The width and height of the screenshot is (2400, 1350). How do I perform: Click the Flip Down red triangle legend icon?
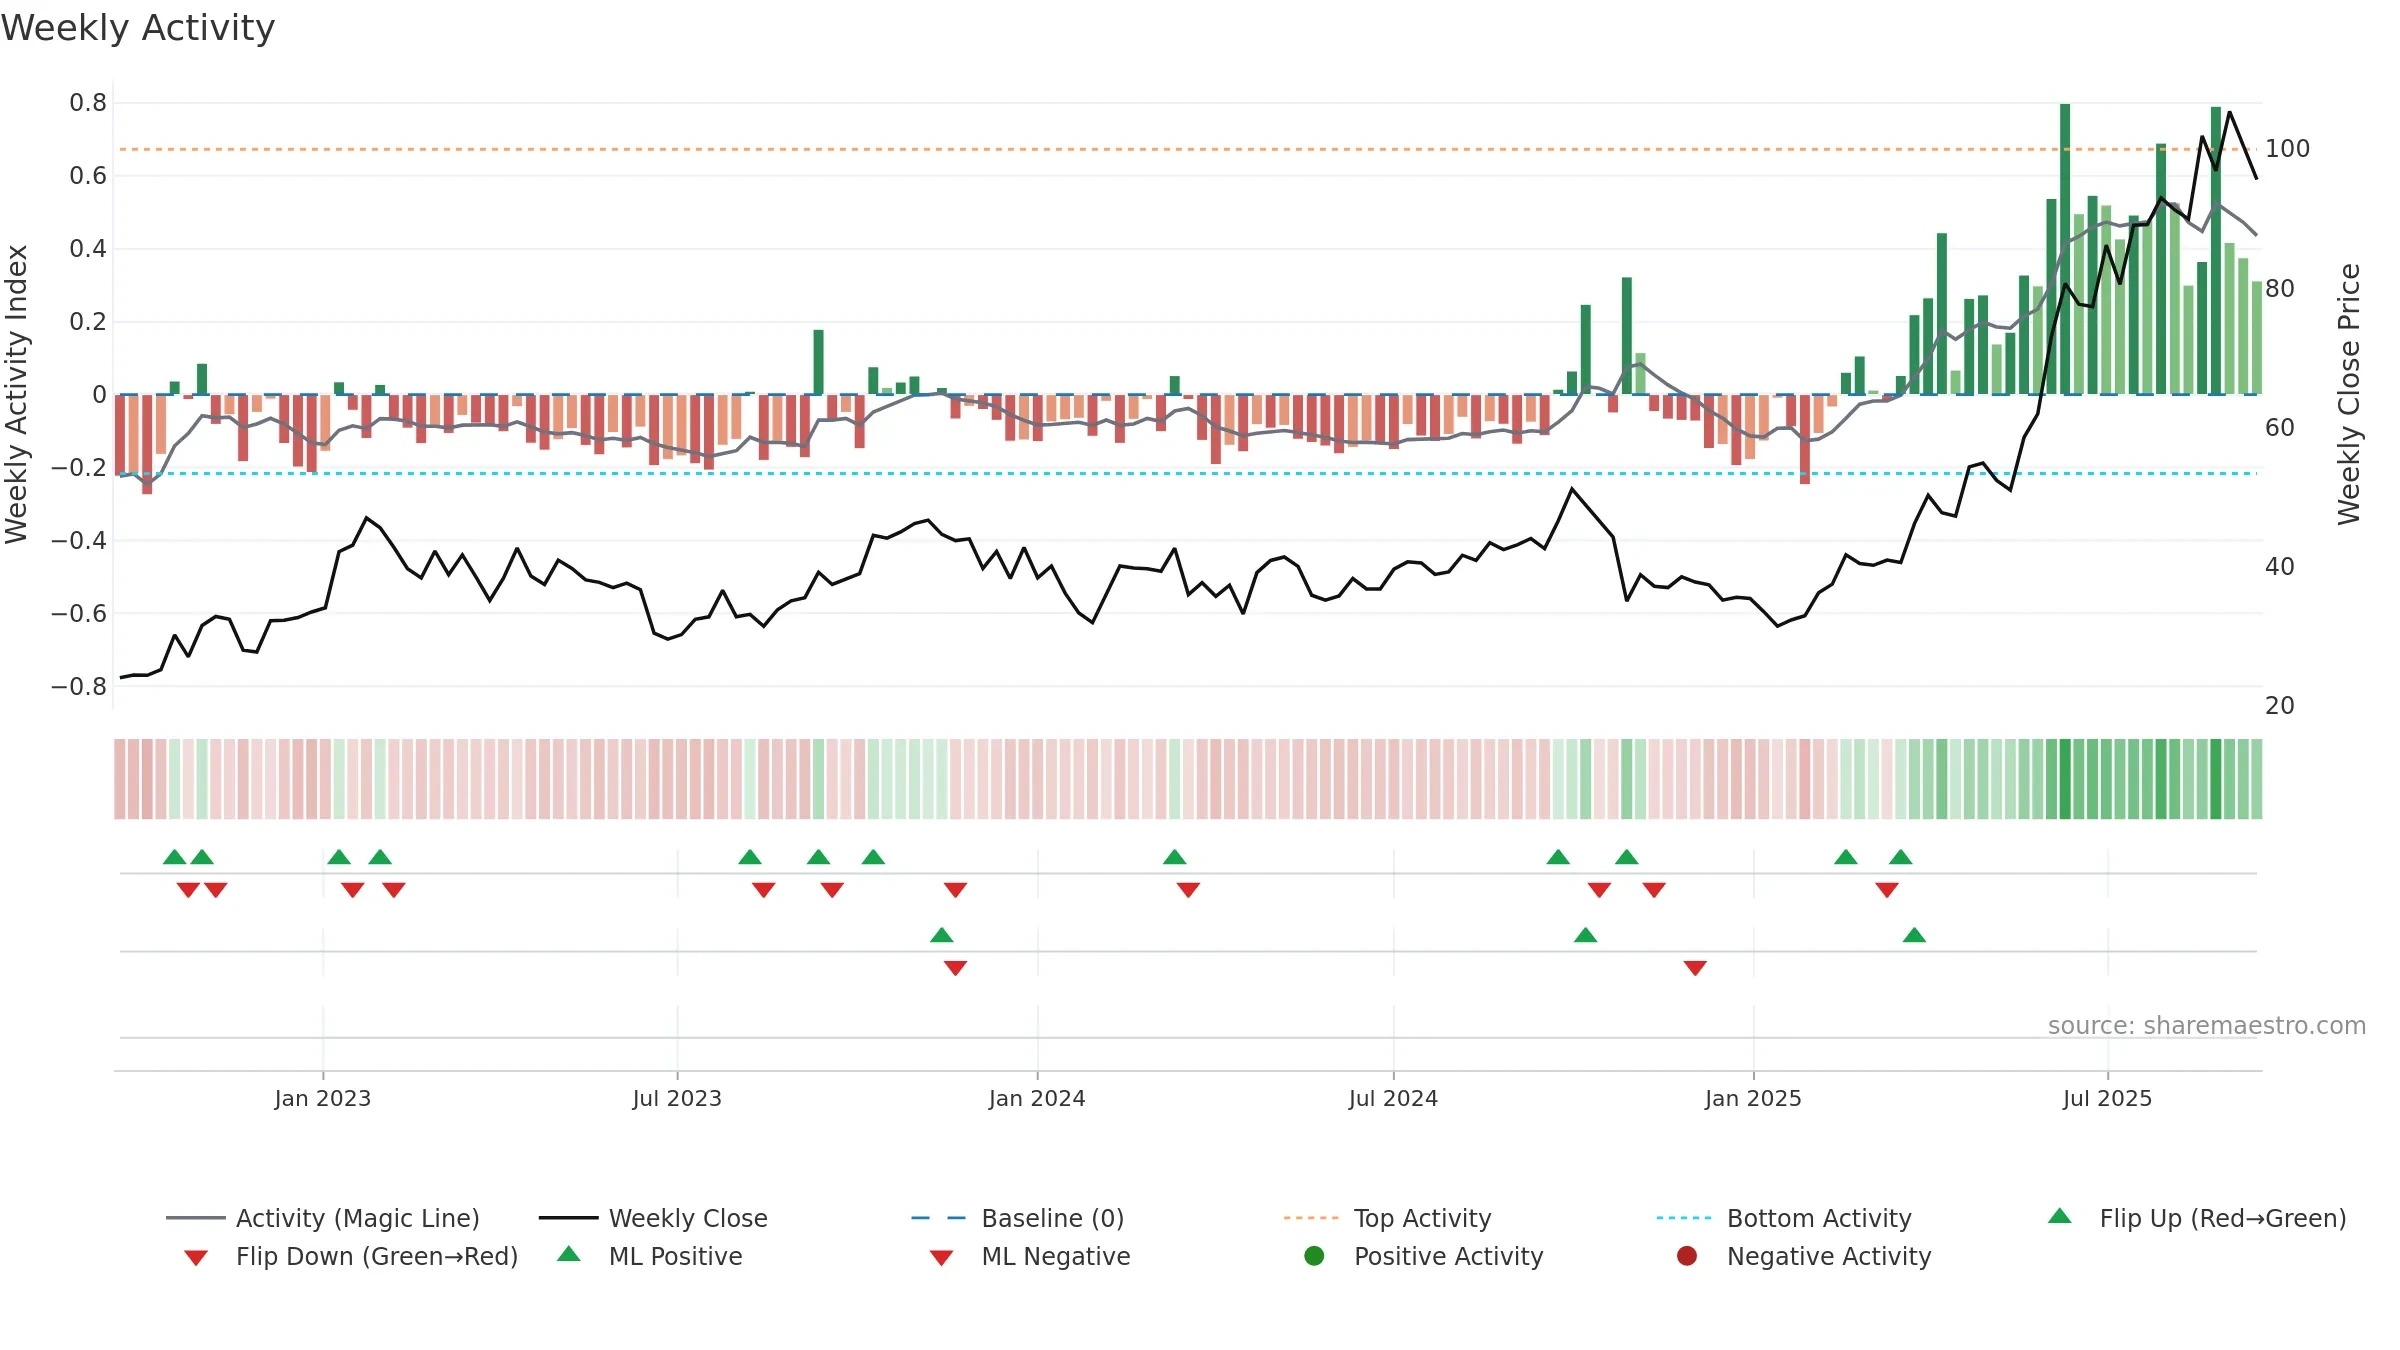coord(196,1258)
